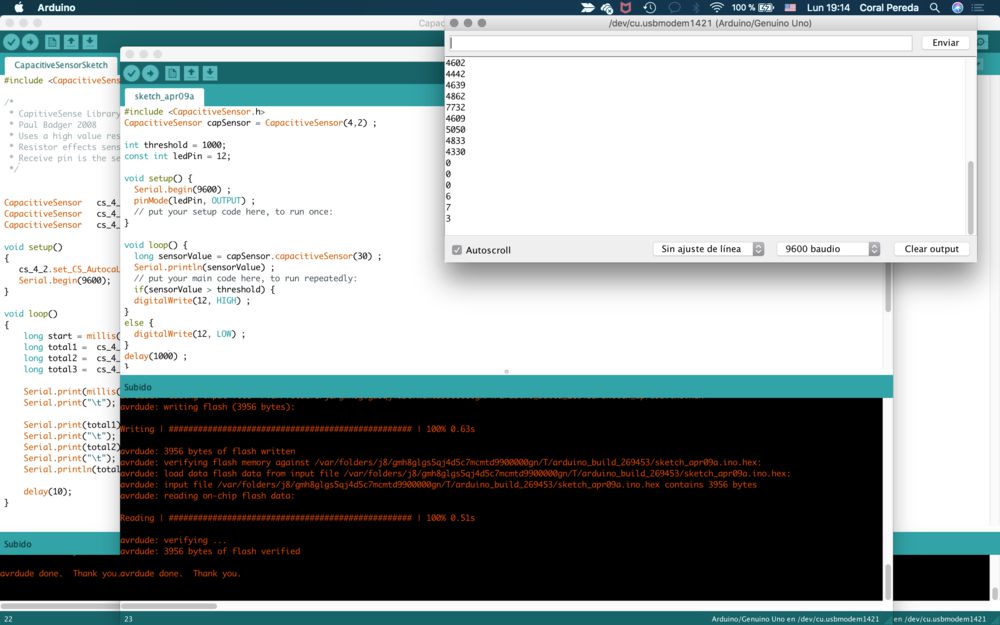
Task: Click the Subido status in CapacitiveSensorSketch window
Action: pyautogui.click(x=17, y=544)
